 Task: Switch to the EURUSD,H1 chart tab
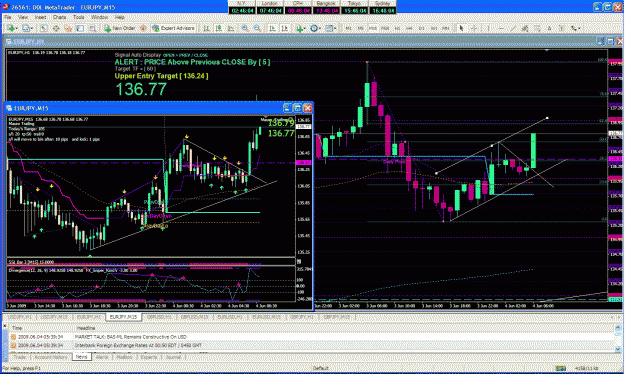tap(230, 317)
